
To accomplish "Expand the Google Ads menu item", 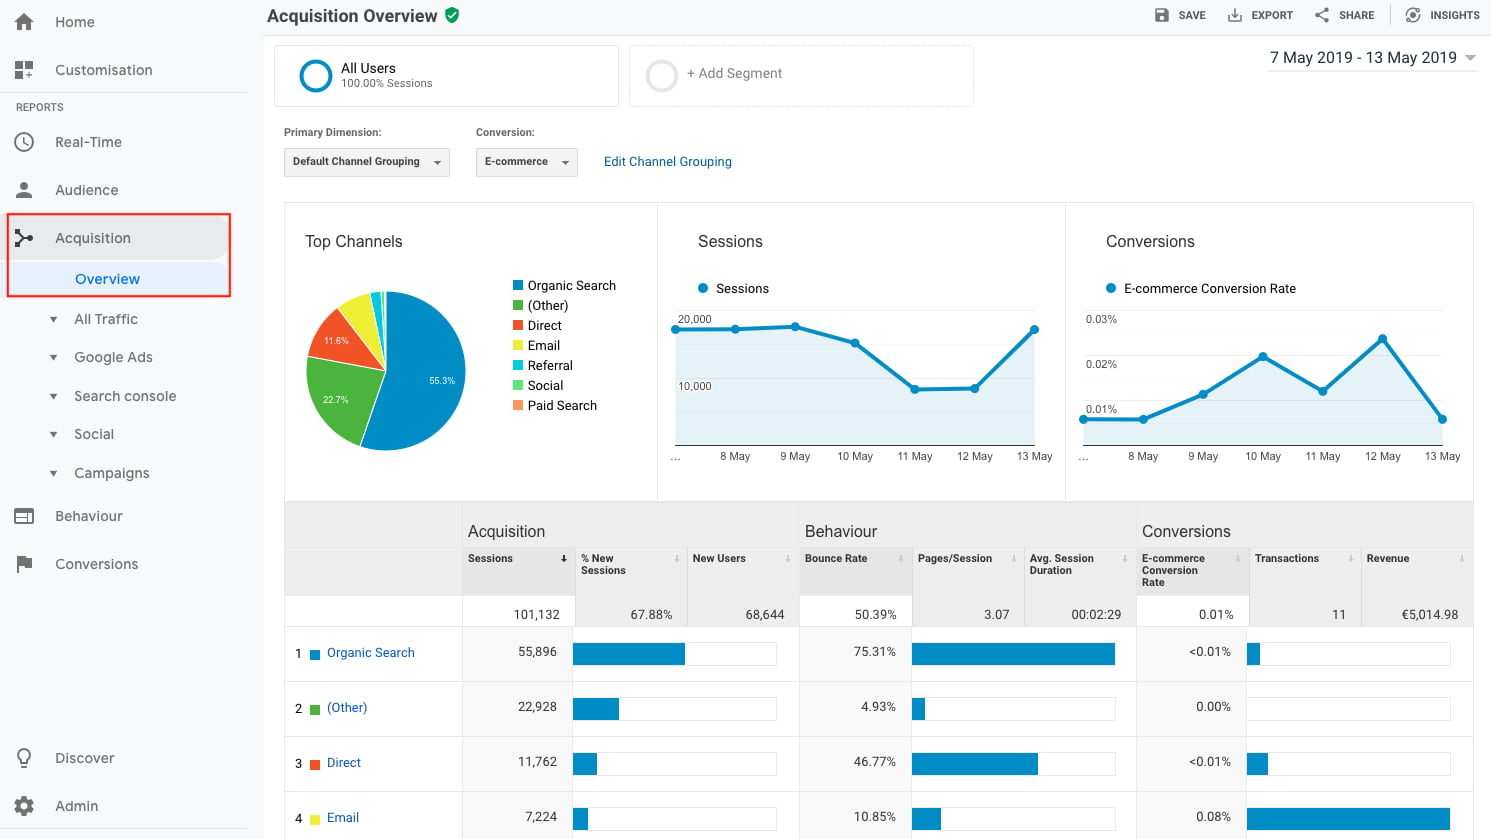I will coord(113,357).
